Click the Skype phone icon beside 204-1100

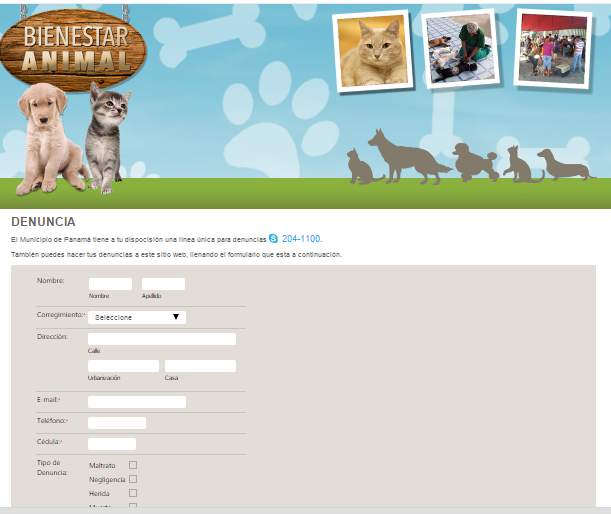(274, 238)
